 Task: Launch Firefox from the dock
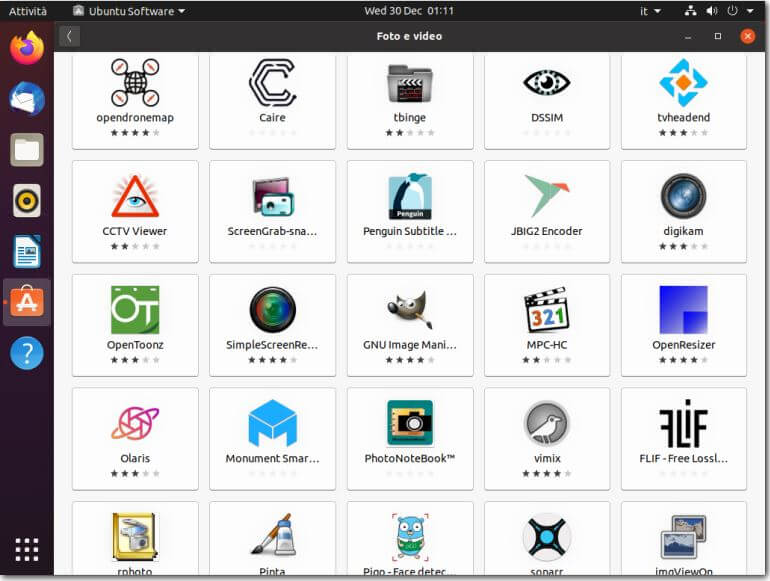pyautogui.click(x=27, y=48)
